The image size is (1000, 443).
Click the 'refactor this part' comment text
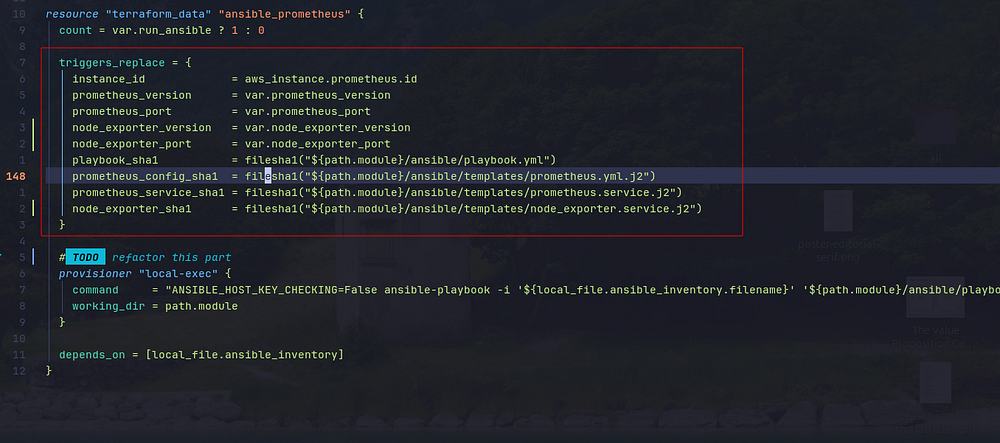172,258
